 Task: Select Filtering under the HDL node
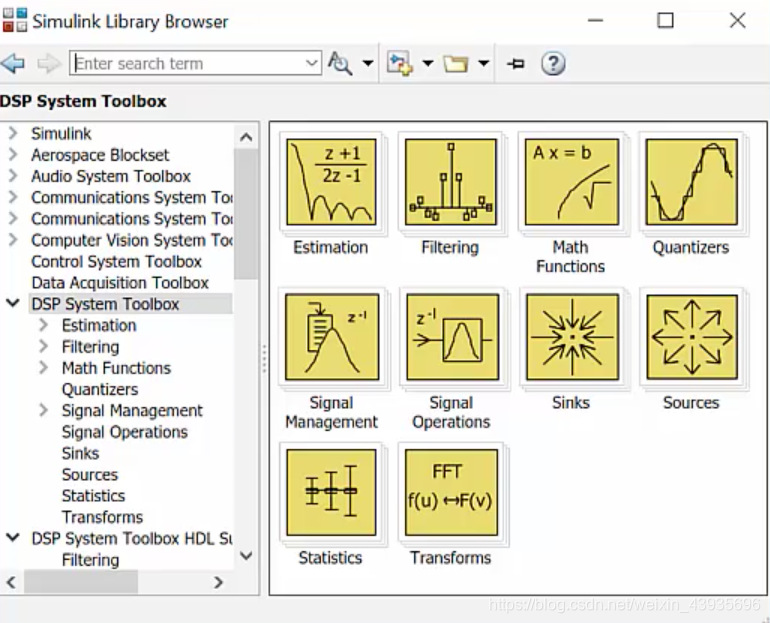[90, 560]
